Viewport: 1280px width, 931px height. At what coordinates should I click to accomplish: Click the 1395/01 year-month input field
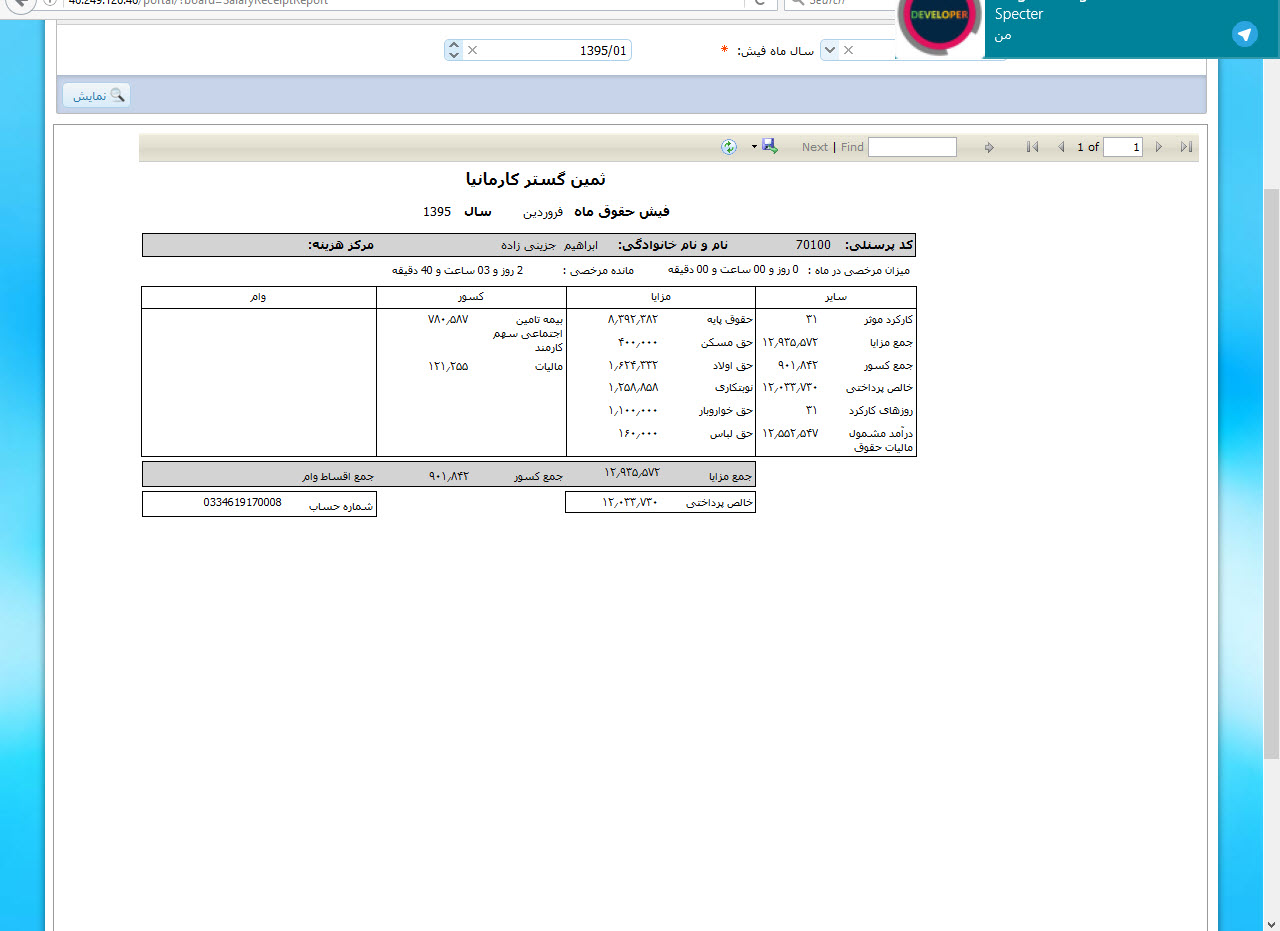(x=556, y=50)
